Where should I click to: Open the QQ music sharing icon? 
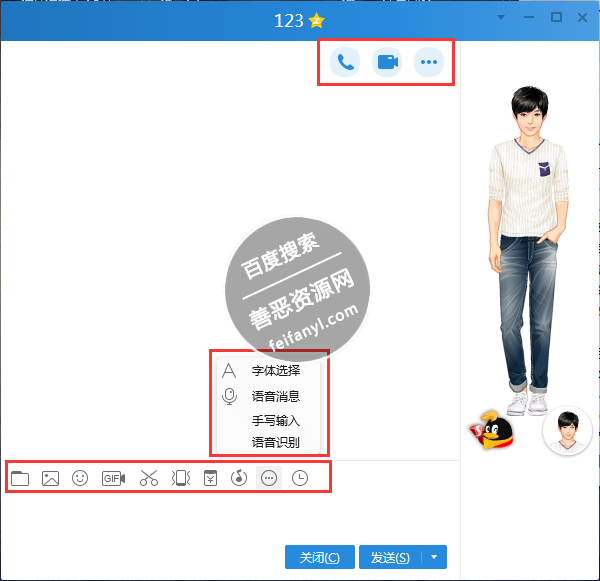click(239, 478)
